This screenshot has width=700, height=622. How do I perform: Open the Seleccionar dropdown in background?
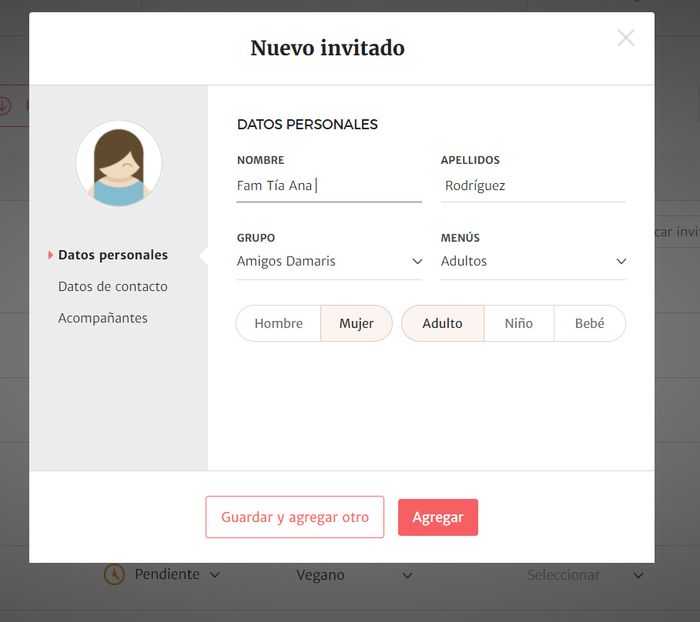585,575
